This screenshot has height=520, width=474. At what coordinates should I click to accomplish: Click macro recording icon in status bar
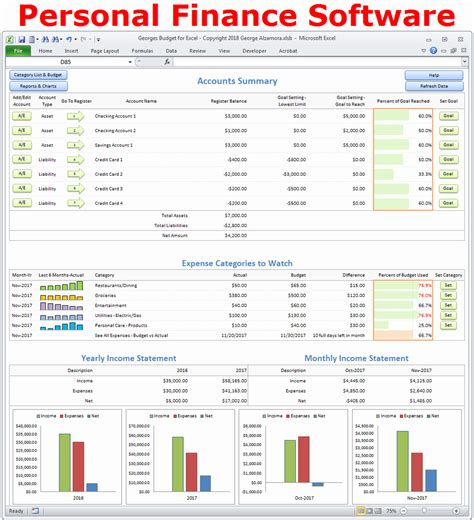pos(35,511)
